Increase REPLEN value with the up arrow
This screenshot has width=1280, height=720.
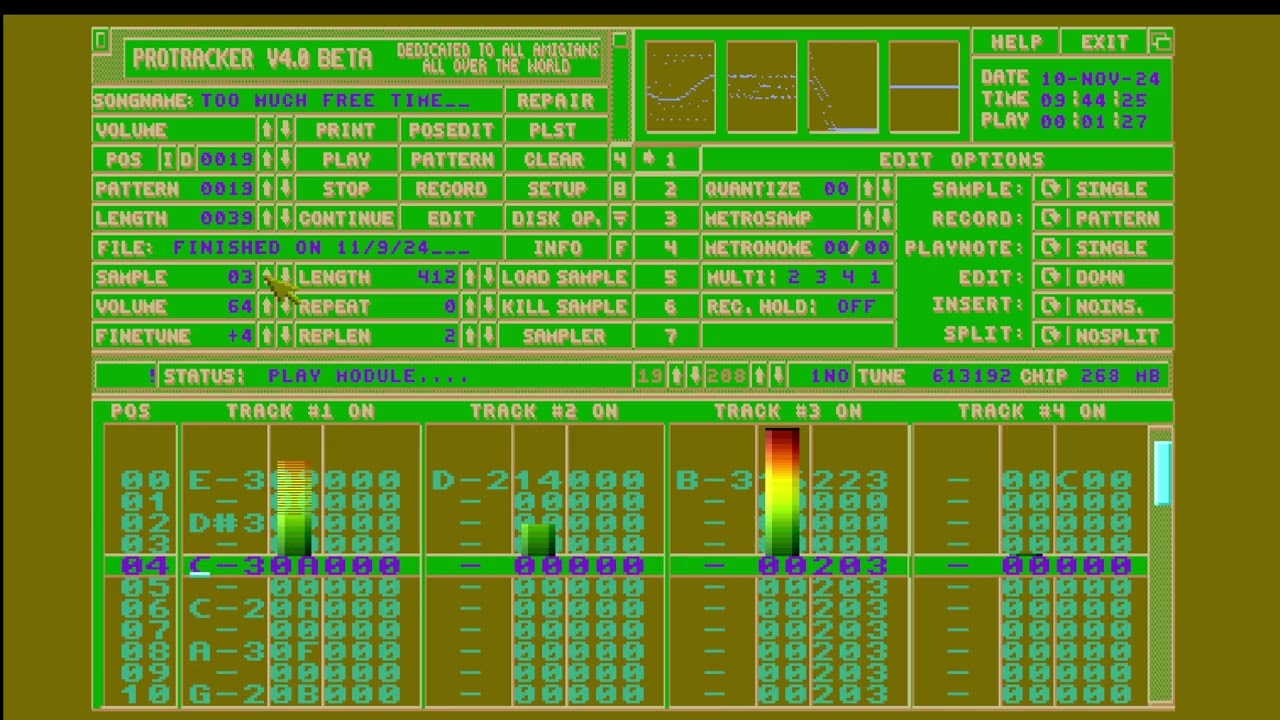470,336
